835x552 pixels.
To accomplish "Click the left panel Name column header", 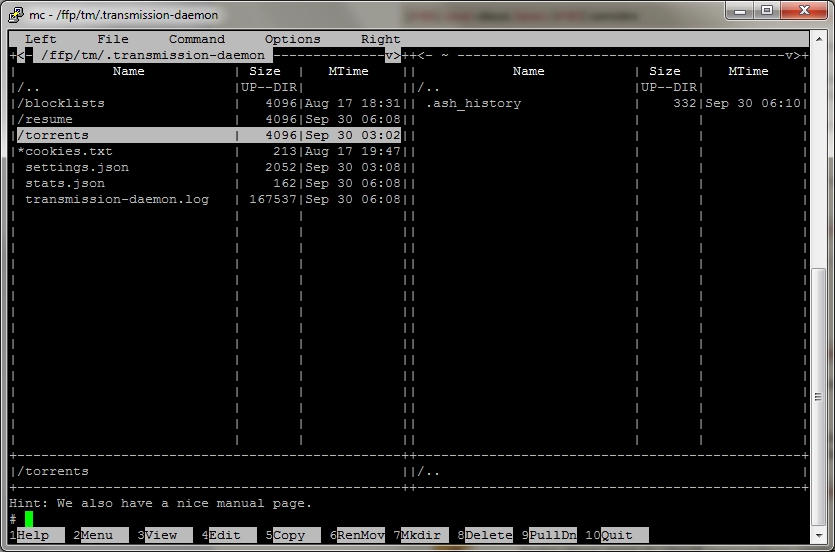I will tap(128, 71).
